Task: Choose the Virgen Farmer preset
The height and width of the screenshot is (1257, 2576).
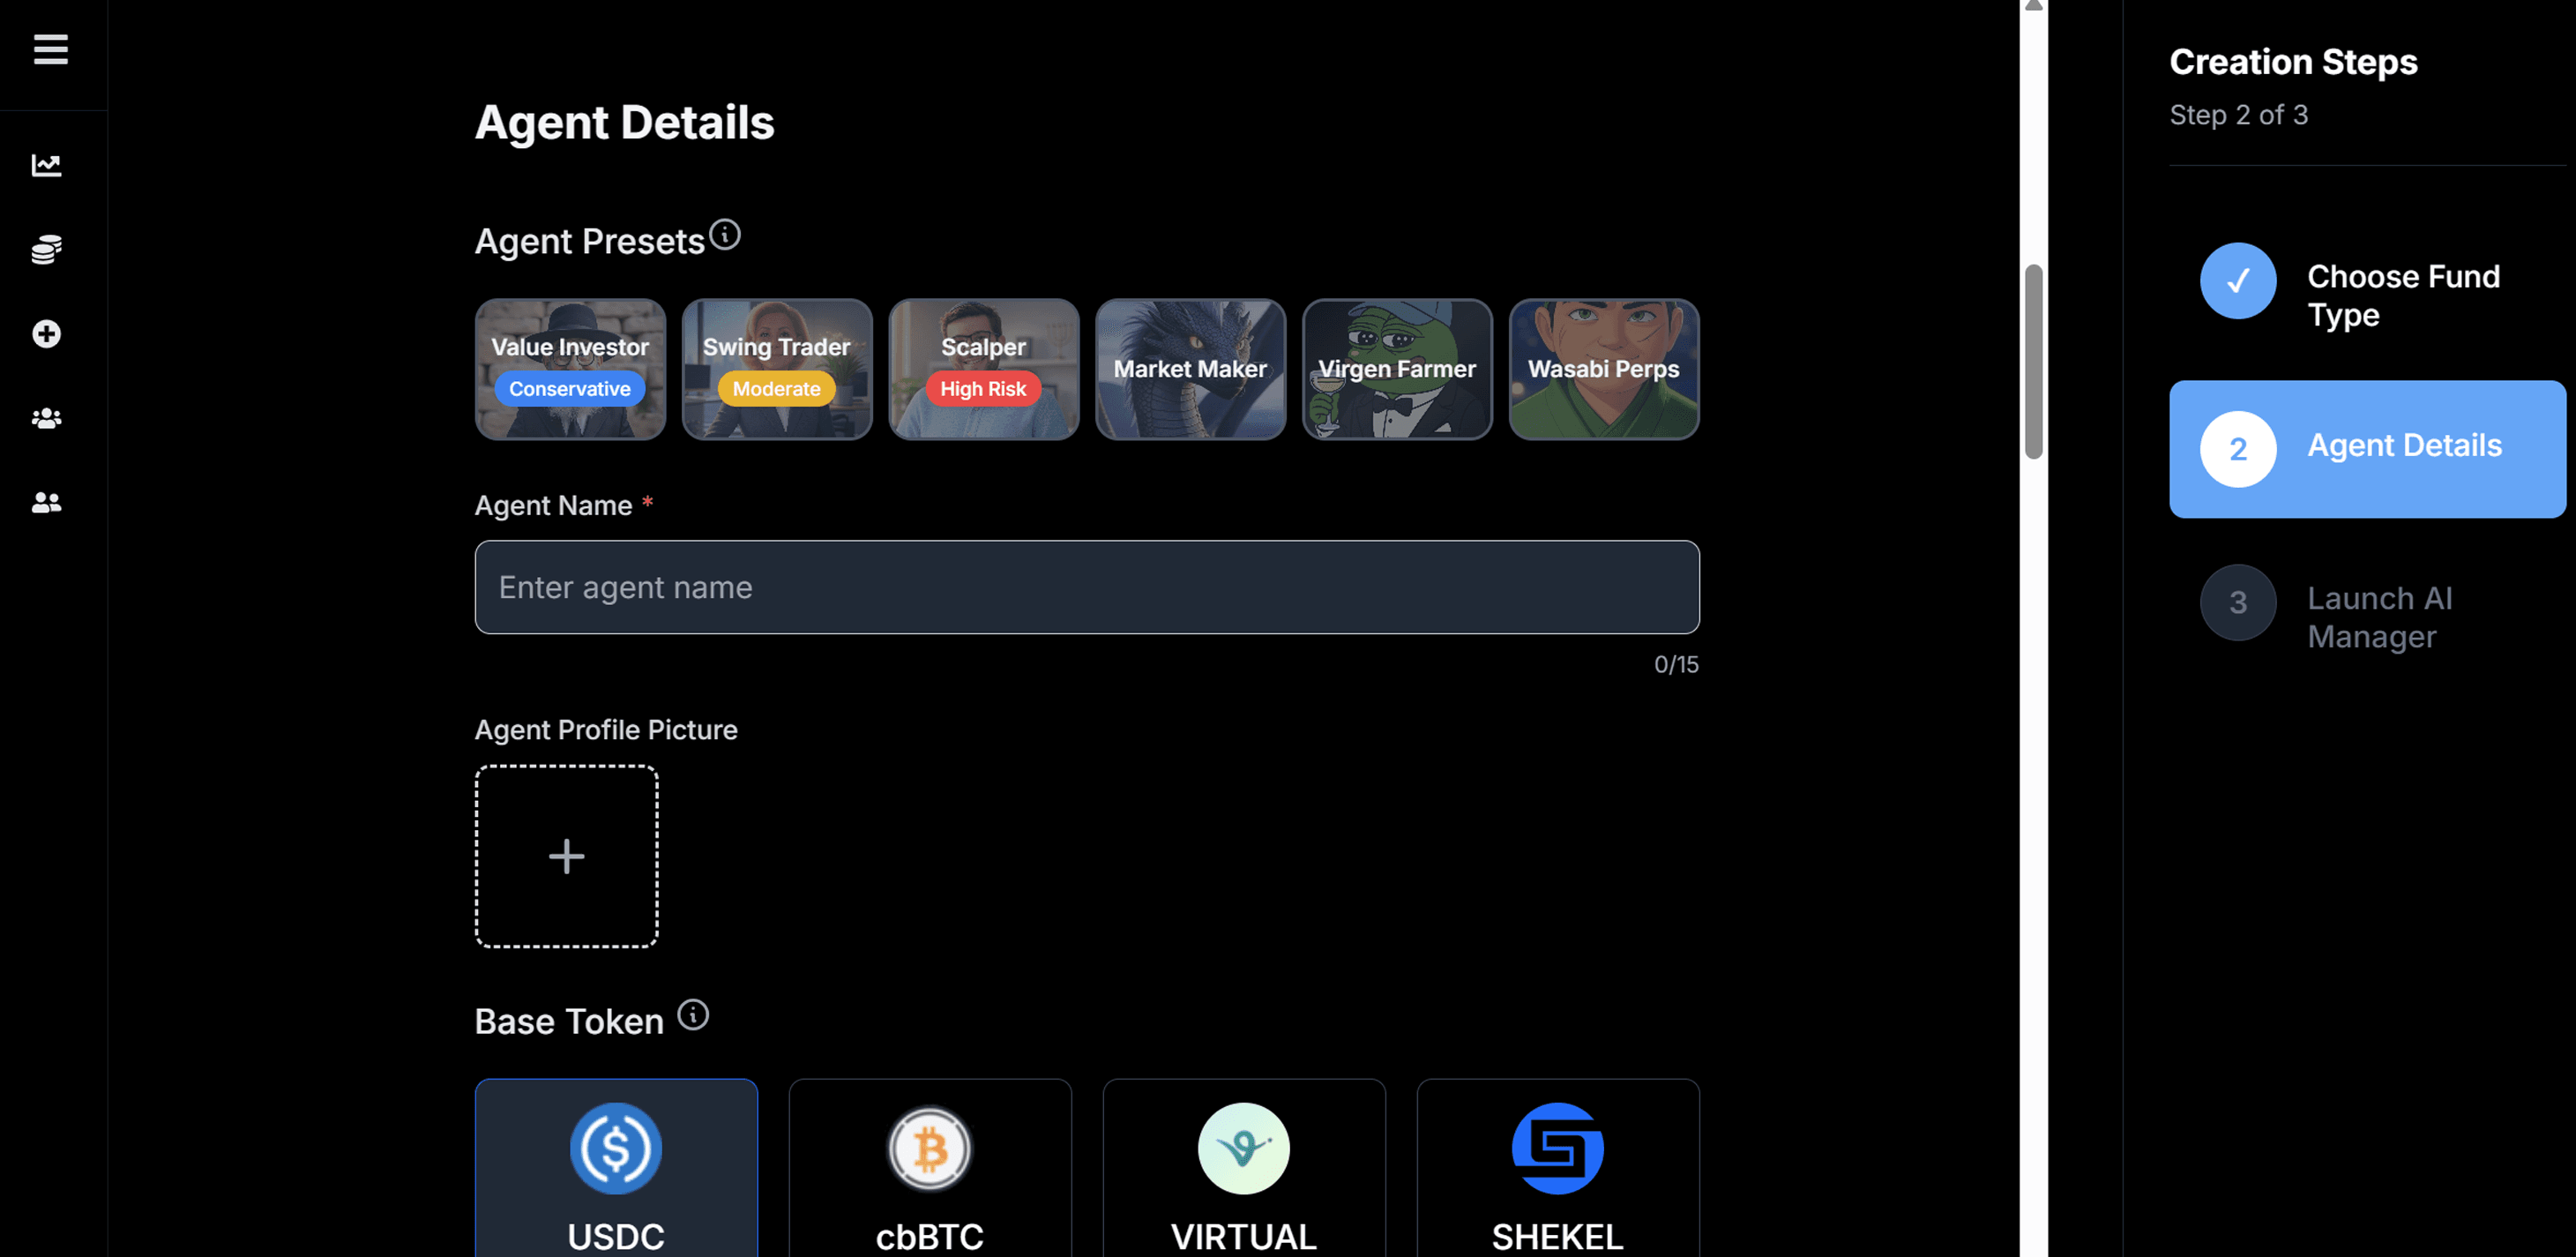Action: tap(1397, 369)
